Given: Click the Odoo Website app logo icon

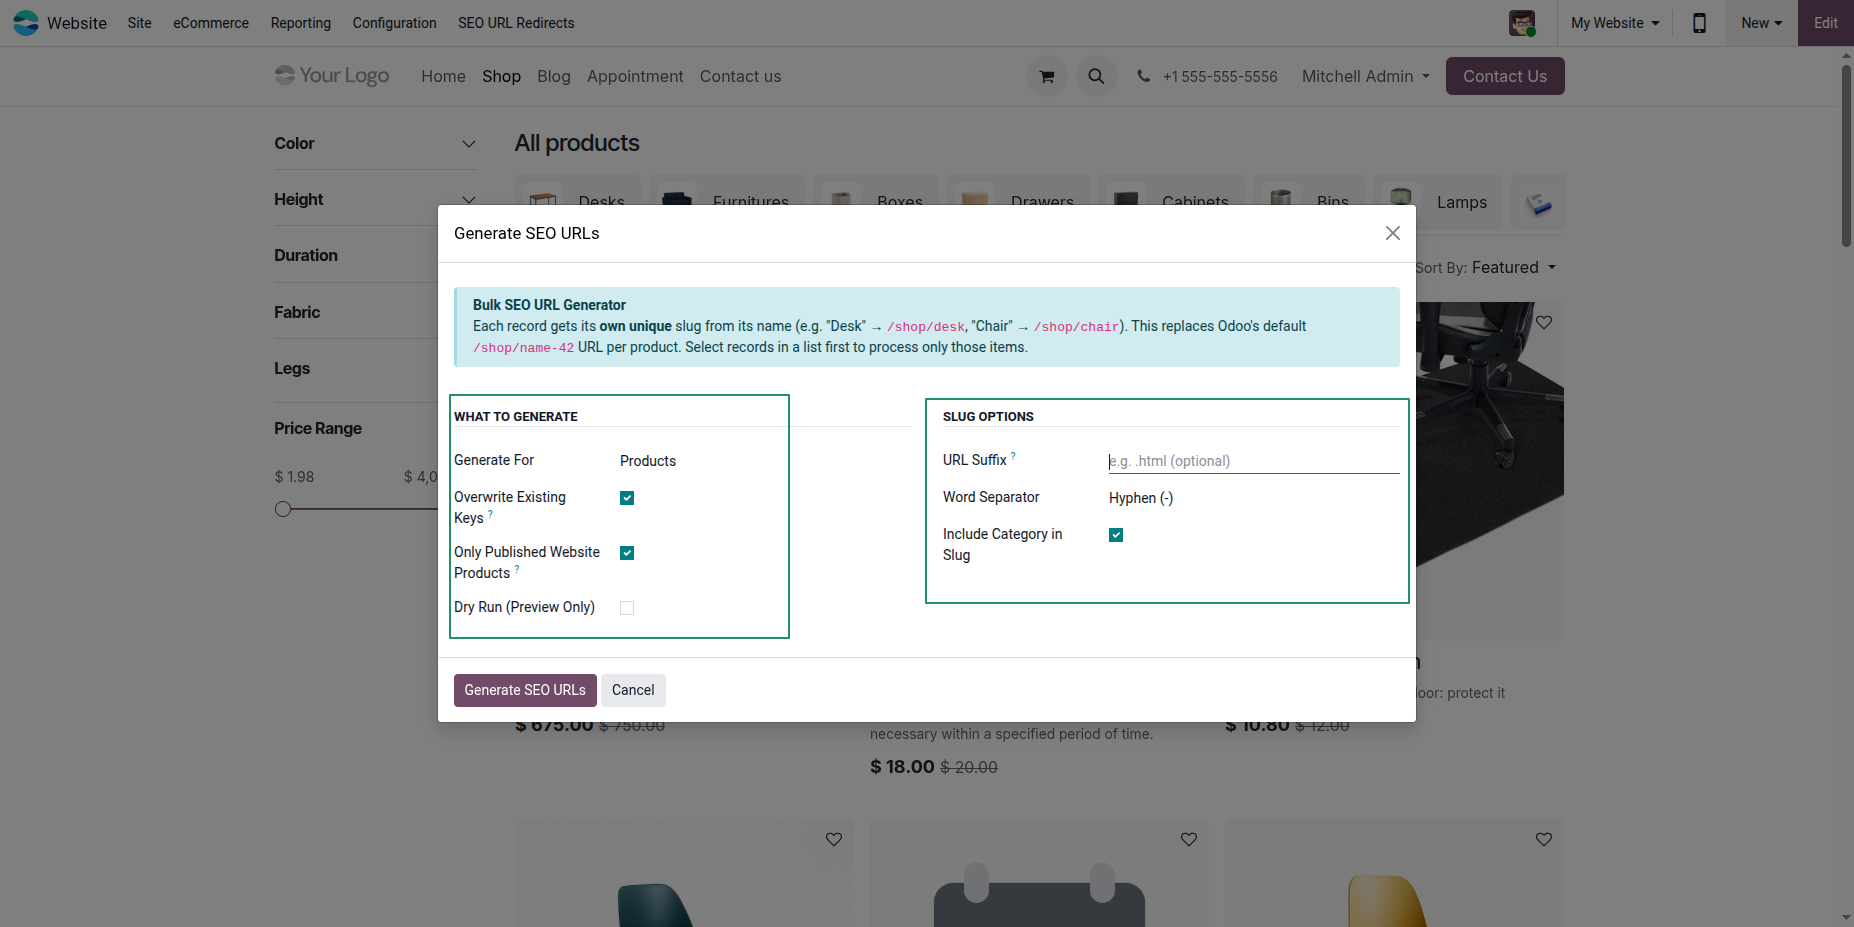Looking at the screenshot, I should click(x=26, y=22).
